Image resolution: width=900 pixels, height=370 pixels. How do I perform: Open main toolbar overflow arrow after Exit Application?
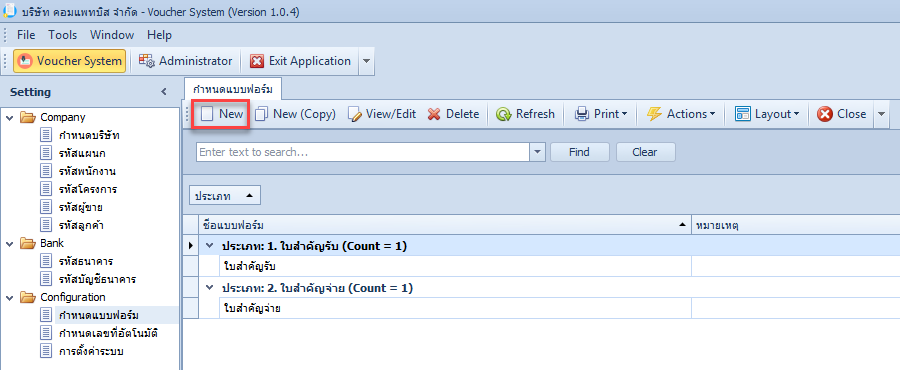click(x=366, y=61)
